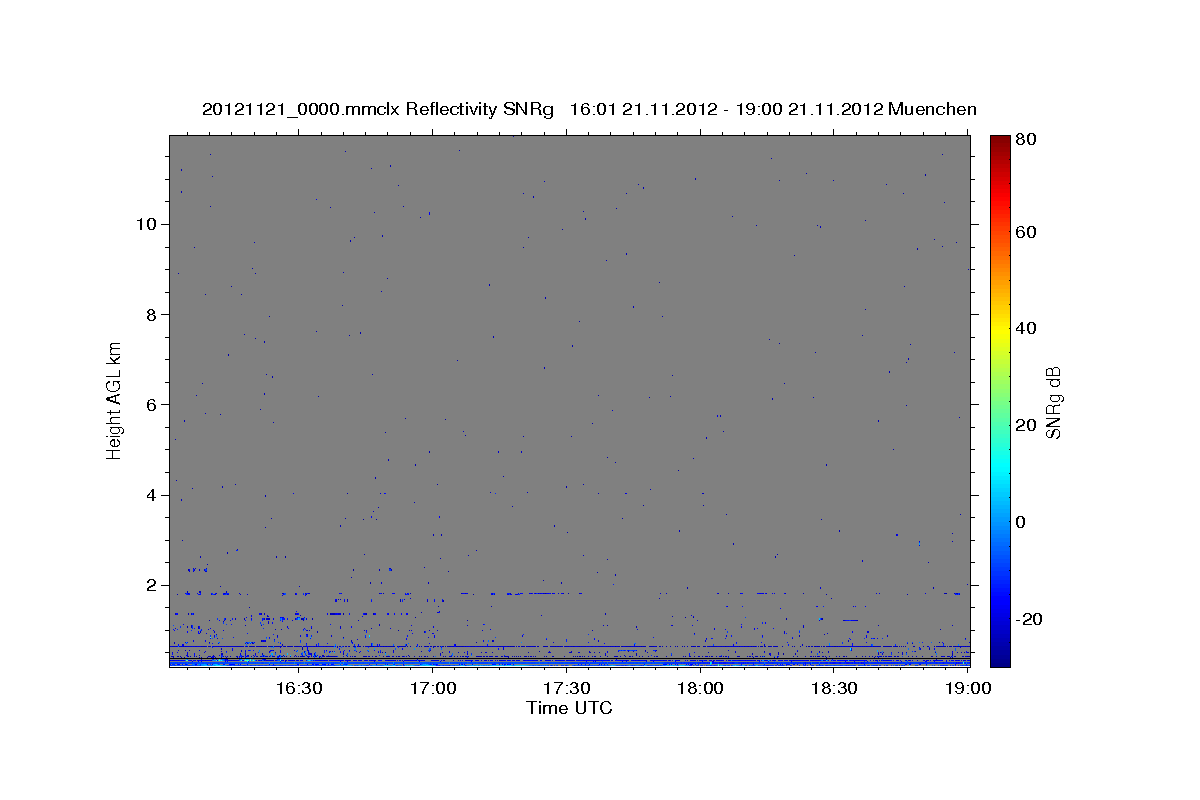1200x800 pixels.
Task: Click the colorbar value 60
Action: pos(1028,232)
